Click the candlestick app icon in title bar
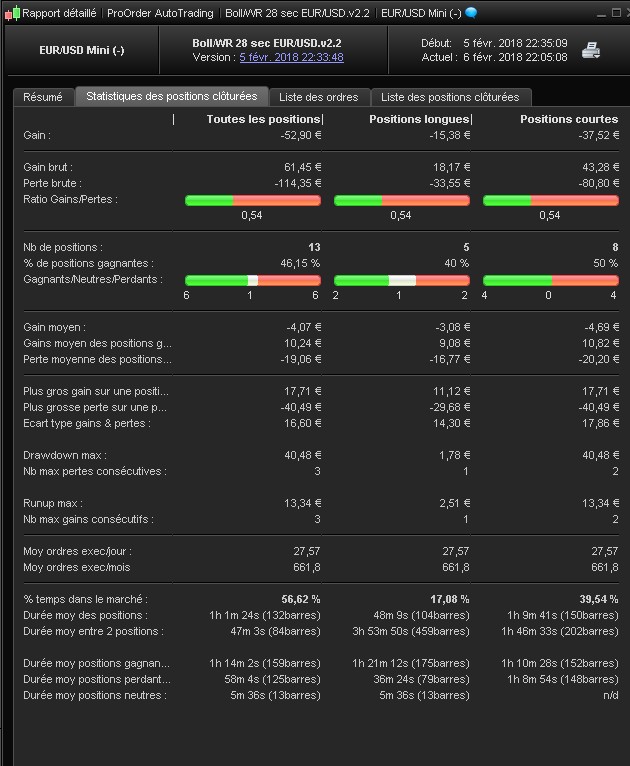The height and width of the screenshot is (766, 630). (x=10, y=13)
